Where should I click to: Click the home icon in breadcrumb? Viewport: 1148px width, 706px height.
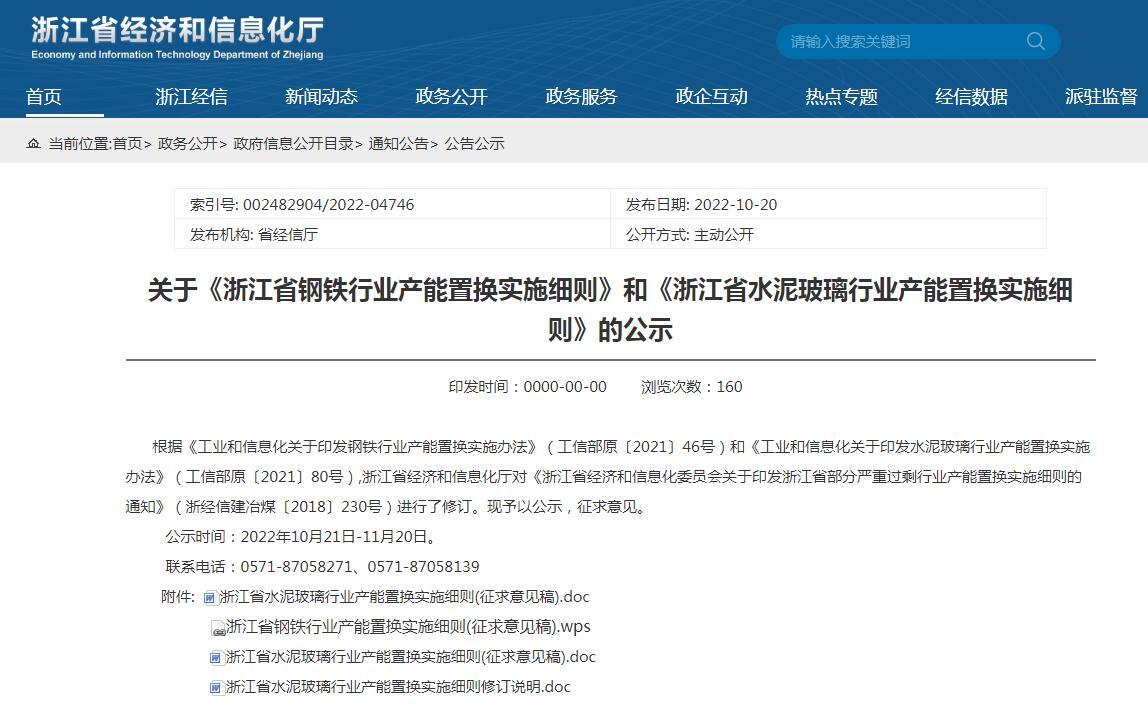pyautogui.click(x=34, y=144)
